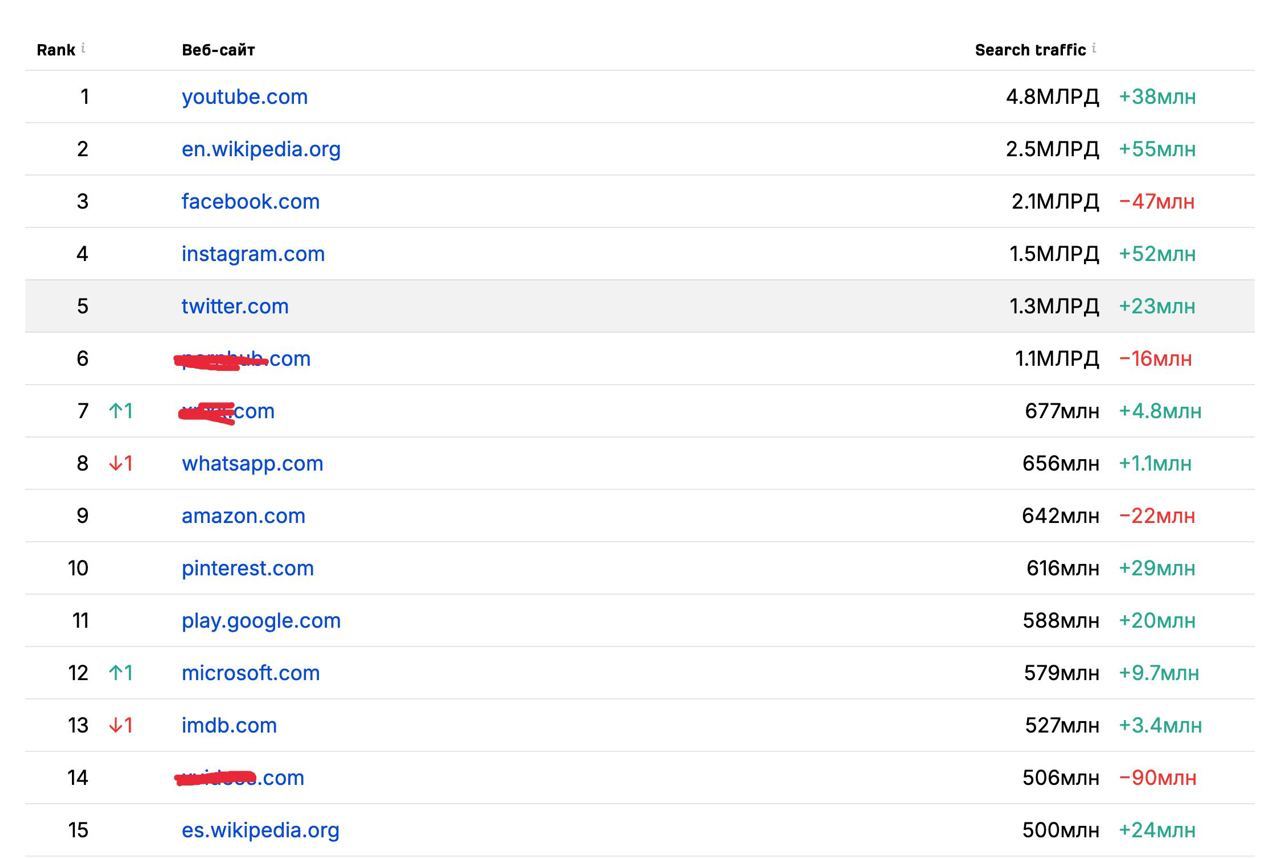Click the +3.4млн change value
This screenshot has width=1280, height=858.
[1160, 725]
